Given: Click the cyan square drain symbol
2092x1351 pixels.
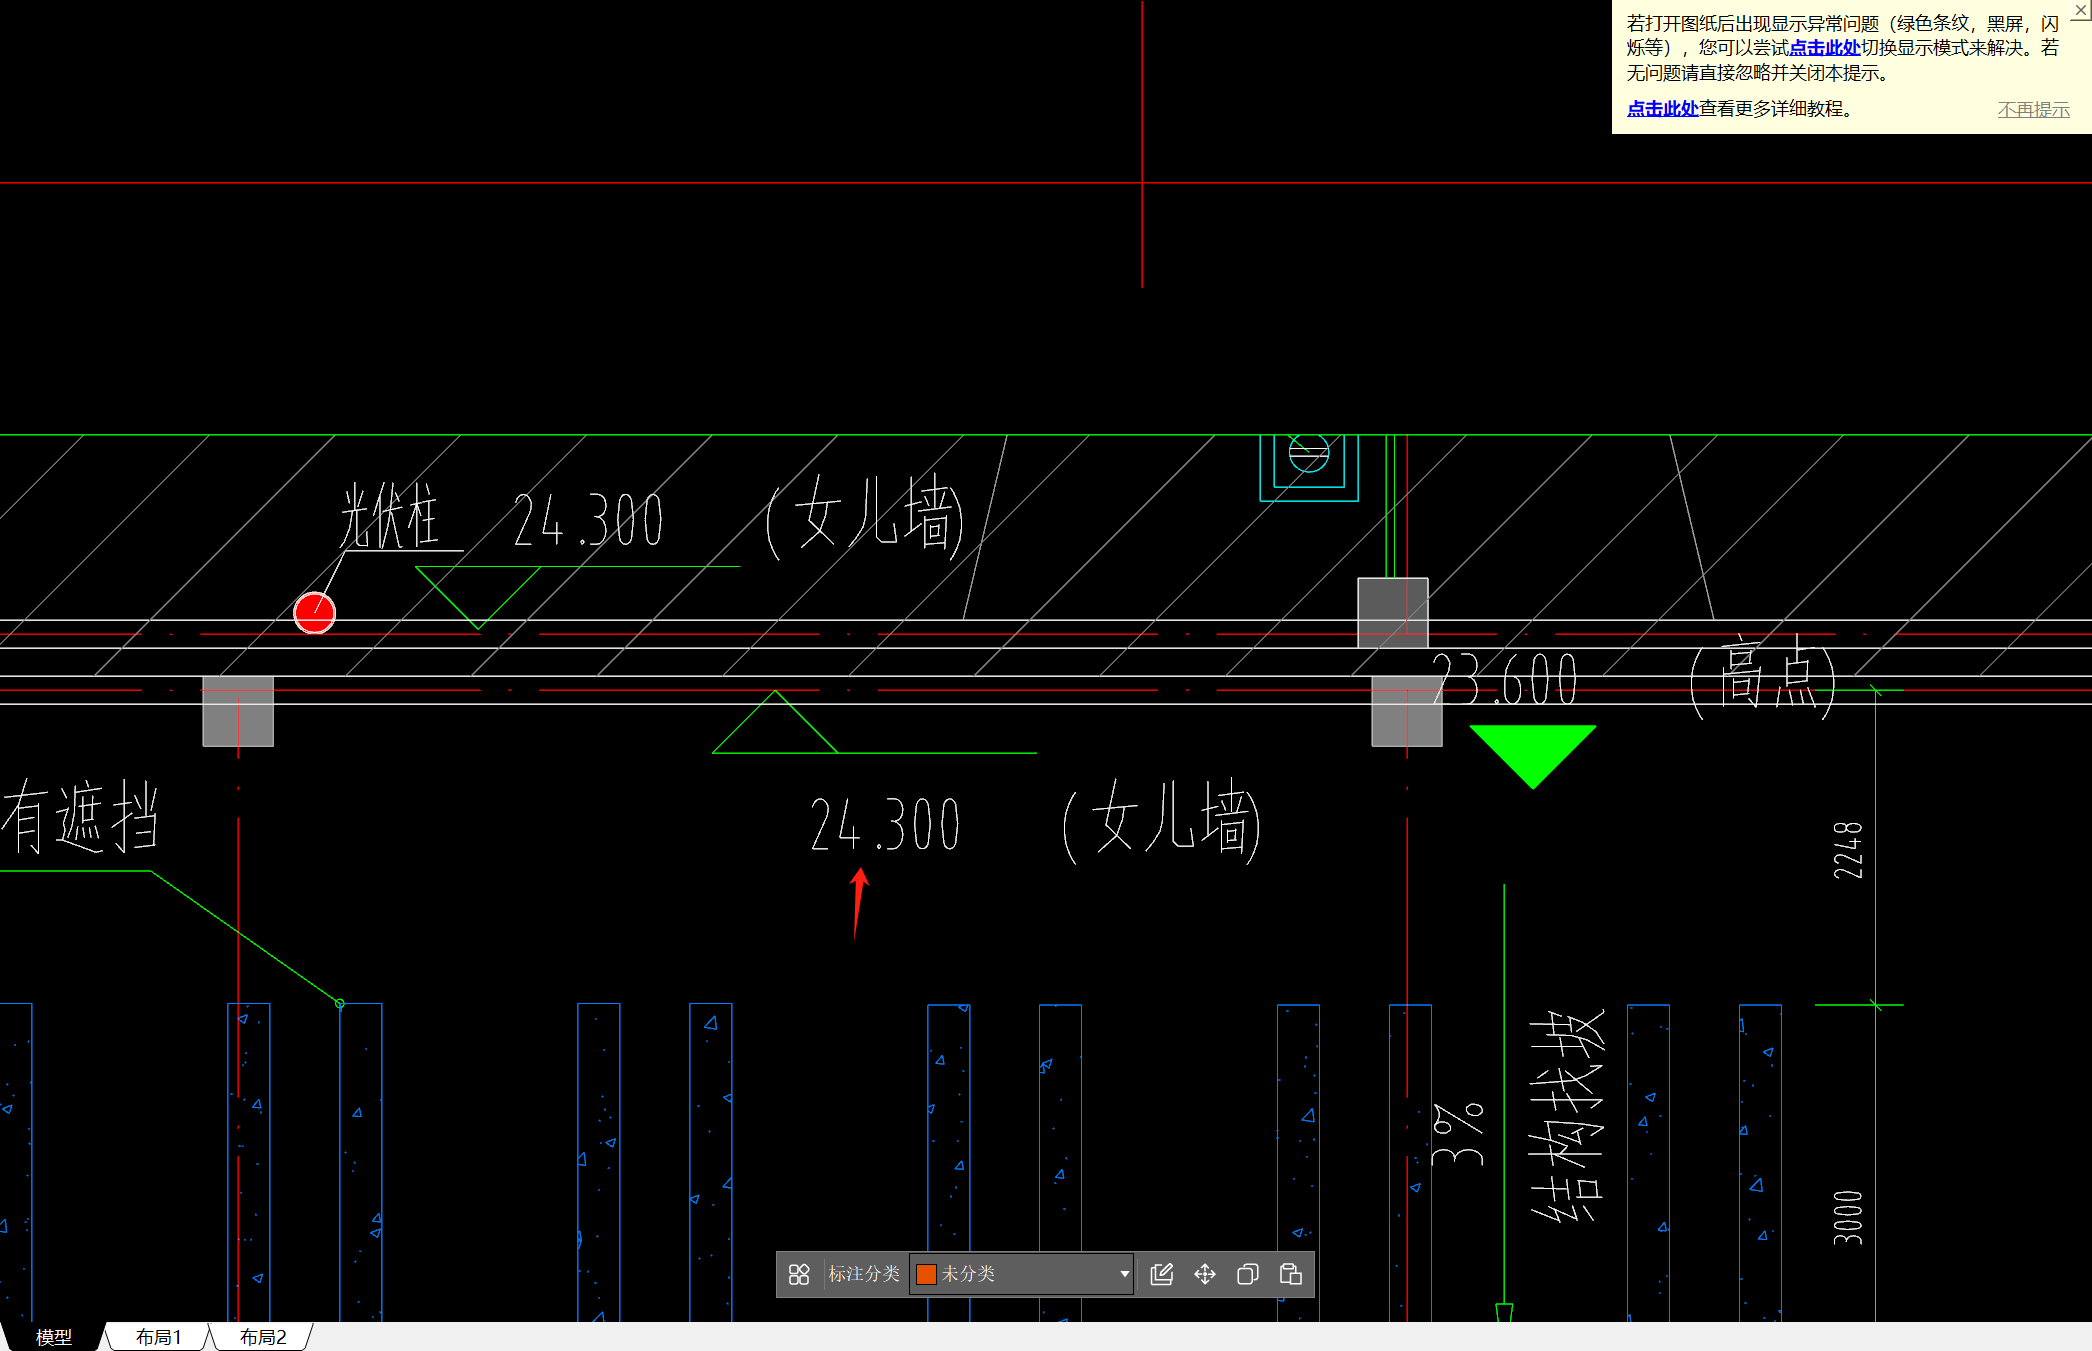Looking at the screenshot, I should tap(1308, 467).
